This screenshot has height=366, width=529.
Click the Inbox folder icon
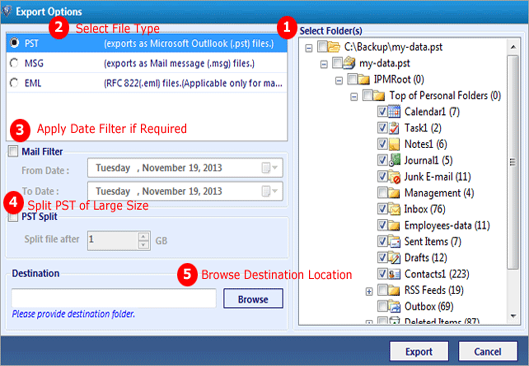(x=394, y=209)
